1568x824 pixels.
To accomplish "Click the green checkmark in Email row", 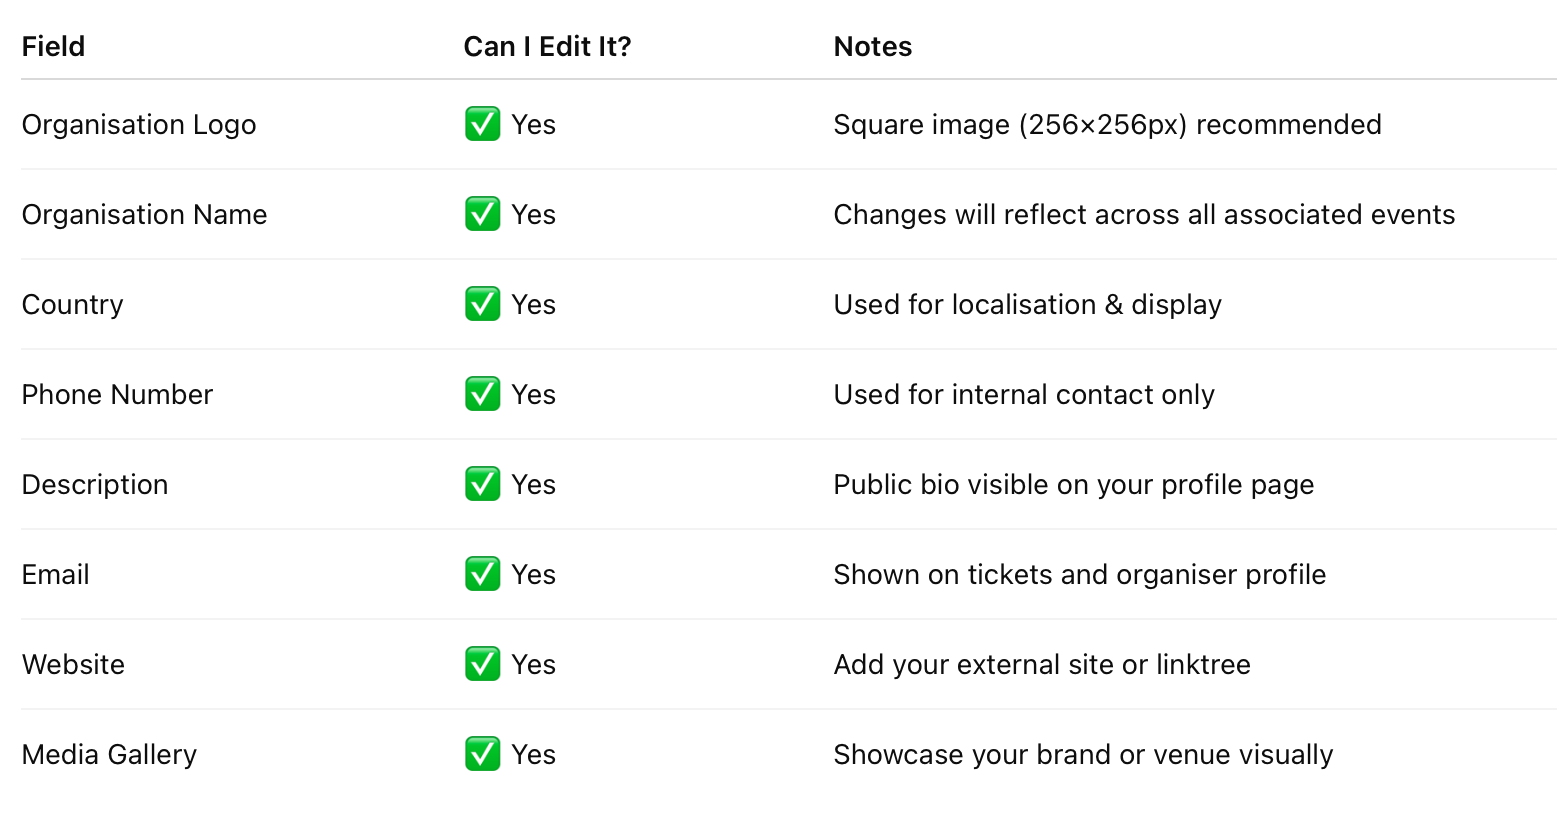I will (482, 575).
